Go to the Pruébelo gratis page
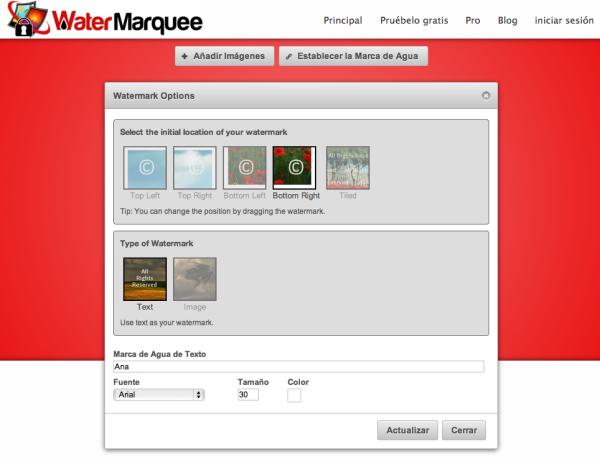Image resolution: width=600 pixels, height=462 pixels. click(414, 20)
